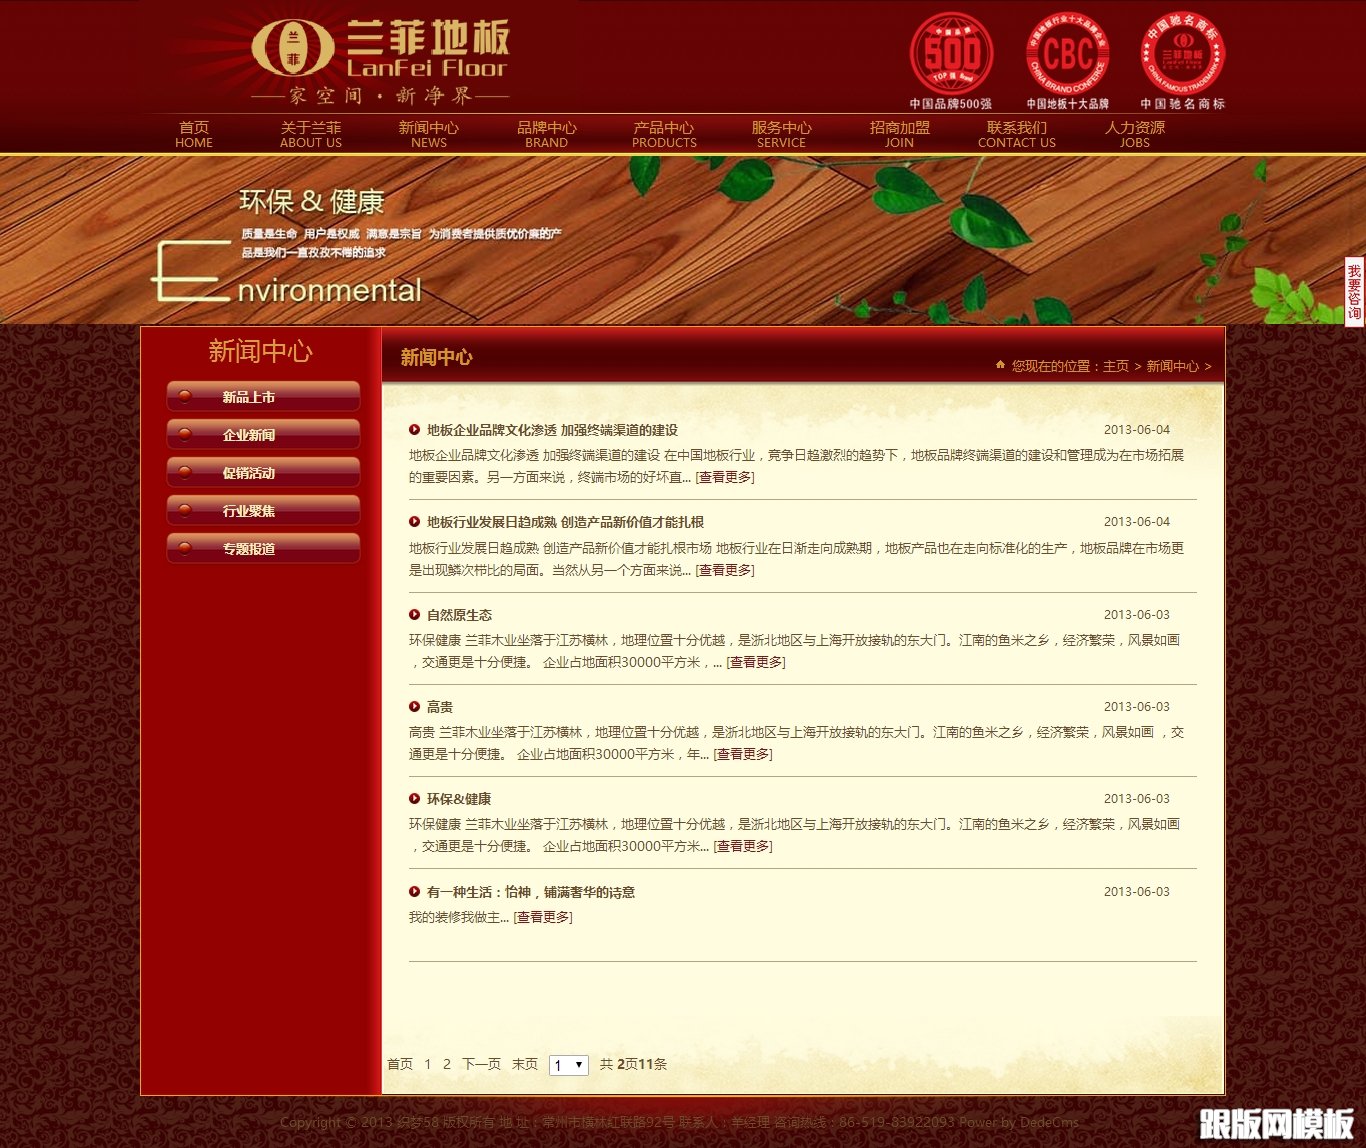The image size is (1366, 1148).
Task: Go to page 2 in pagination
Action: click(446, 1064)
